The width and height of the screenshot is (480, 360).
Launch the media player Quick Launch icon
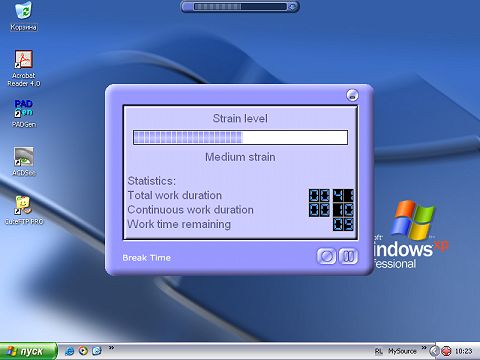(83, 351)
